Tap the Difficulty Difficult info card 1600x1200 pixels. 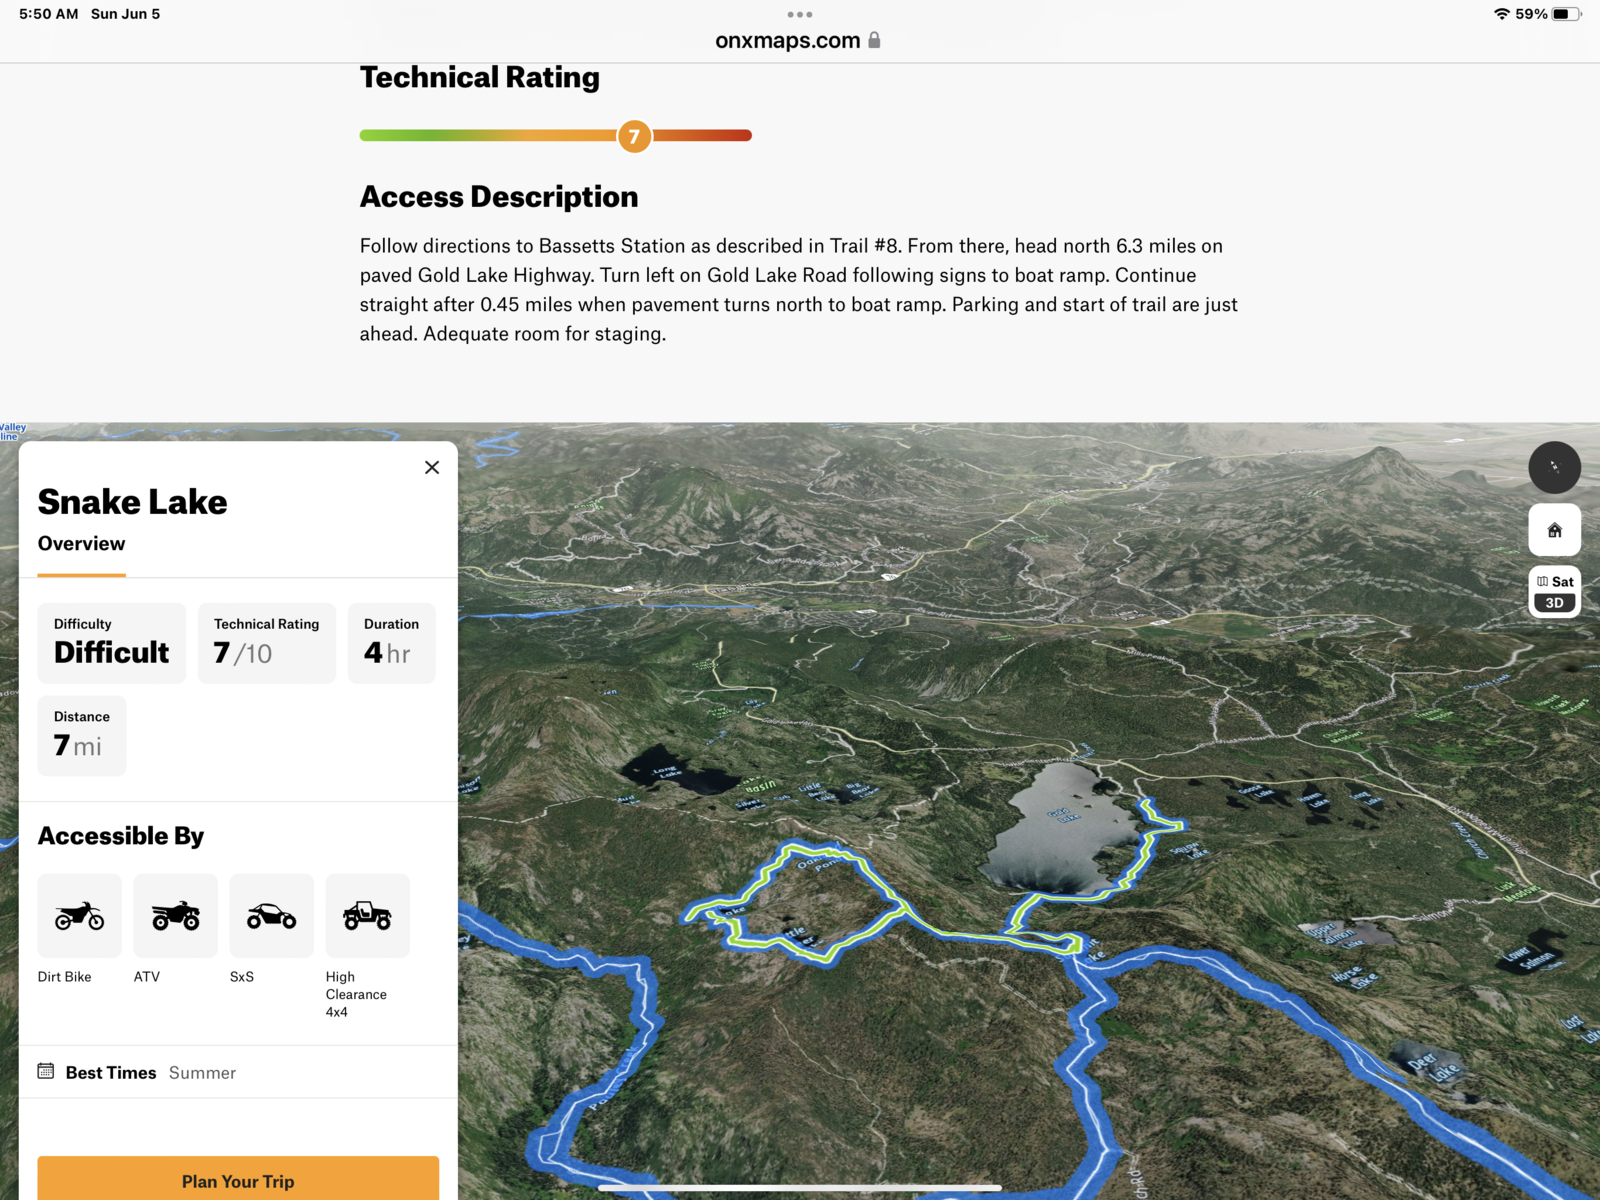tap(112, 643)
